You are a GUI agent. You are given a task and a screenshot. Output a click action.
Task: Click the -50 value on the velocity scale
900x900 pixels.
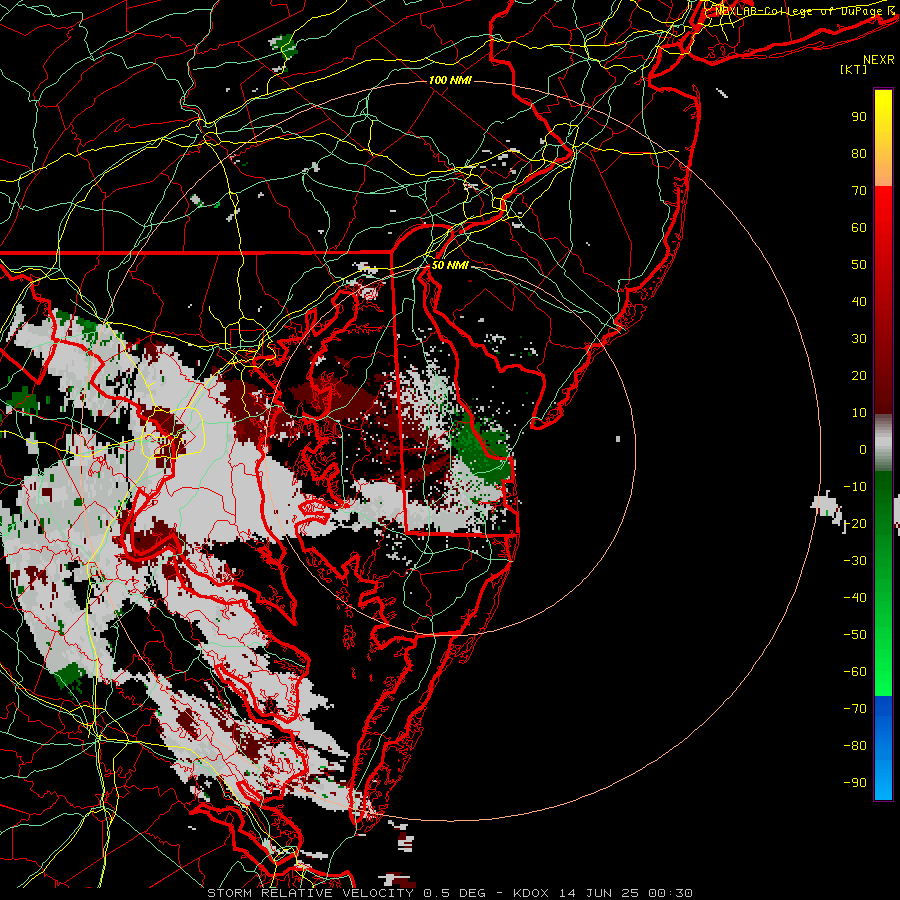click(855, 635)
